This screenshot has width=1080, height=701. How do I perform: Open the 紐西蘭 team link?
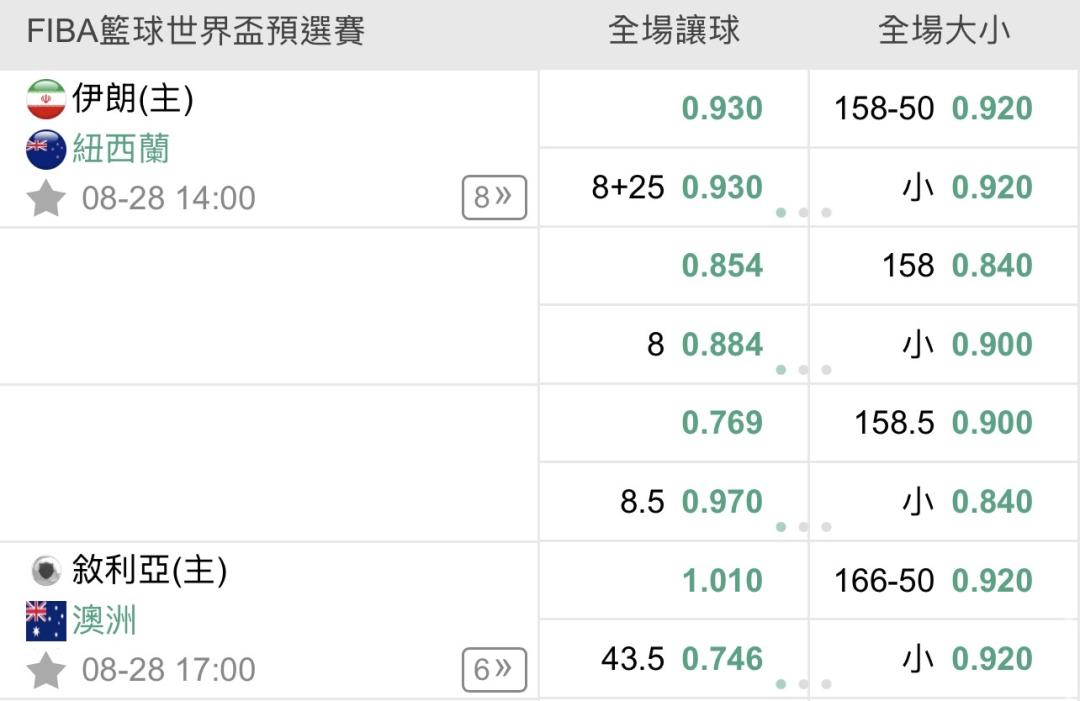(121, 149)
